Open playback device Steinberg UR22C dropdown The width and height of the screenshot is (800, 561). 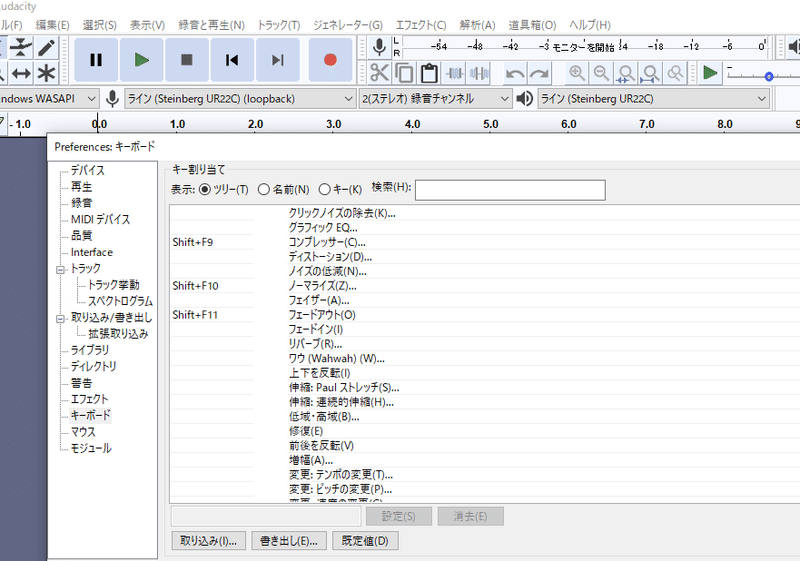click(654, 98)
